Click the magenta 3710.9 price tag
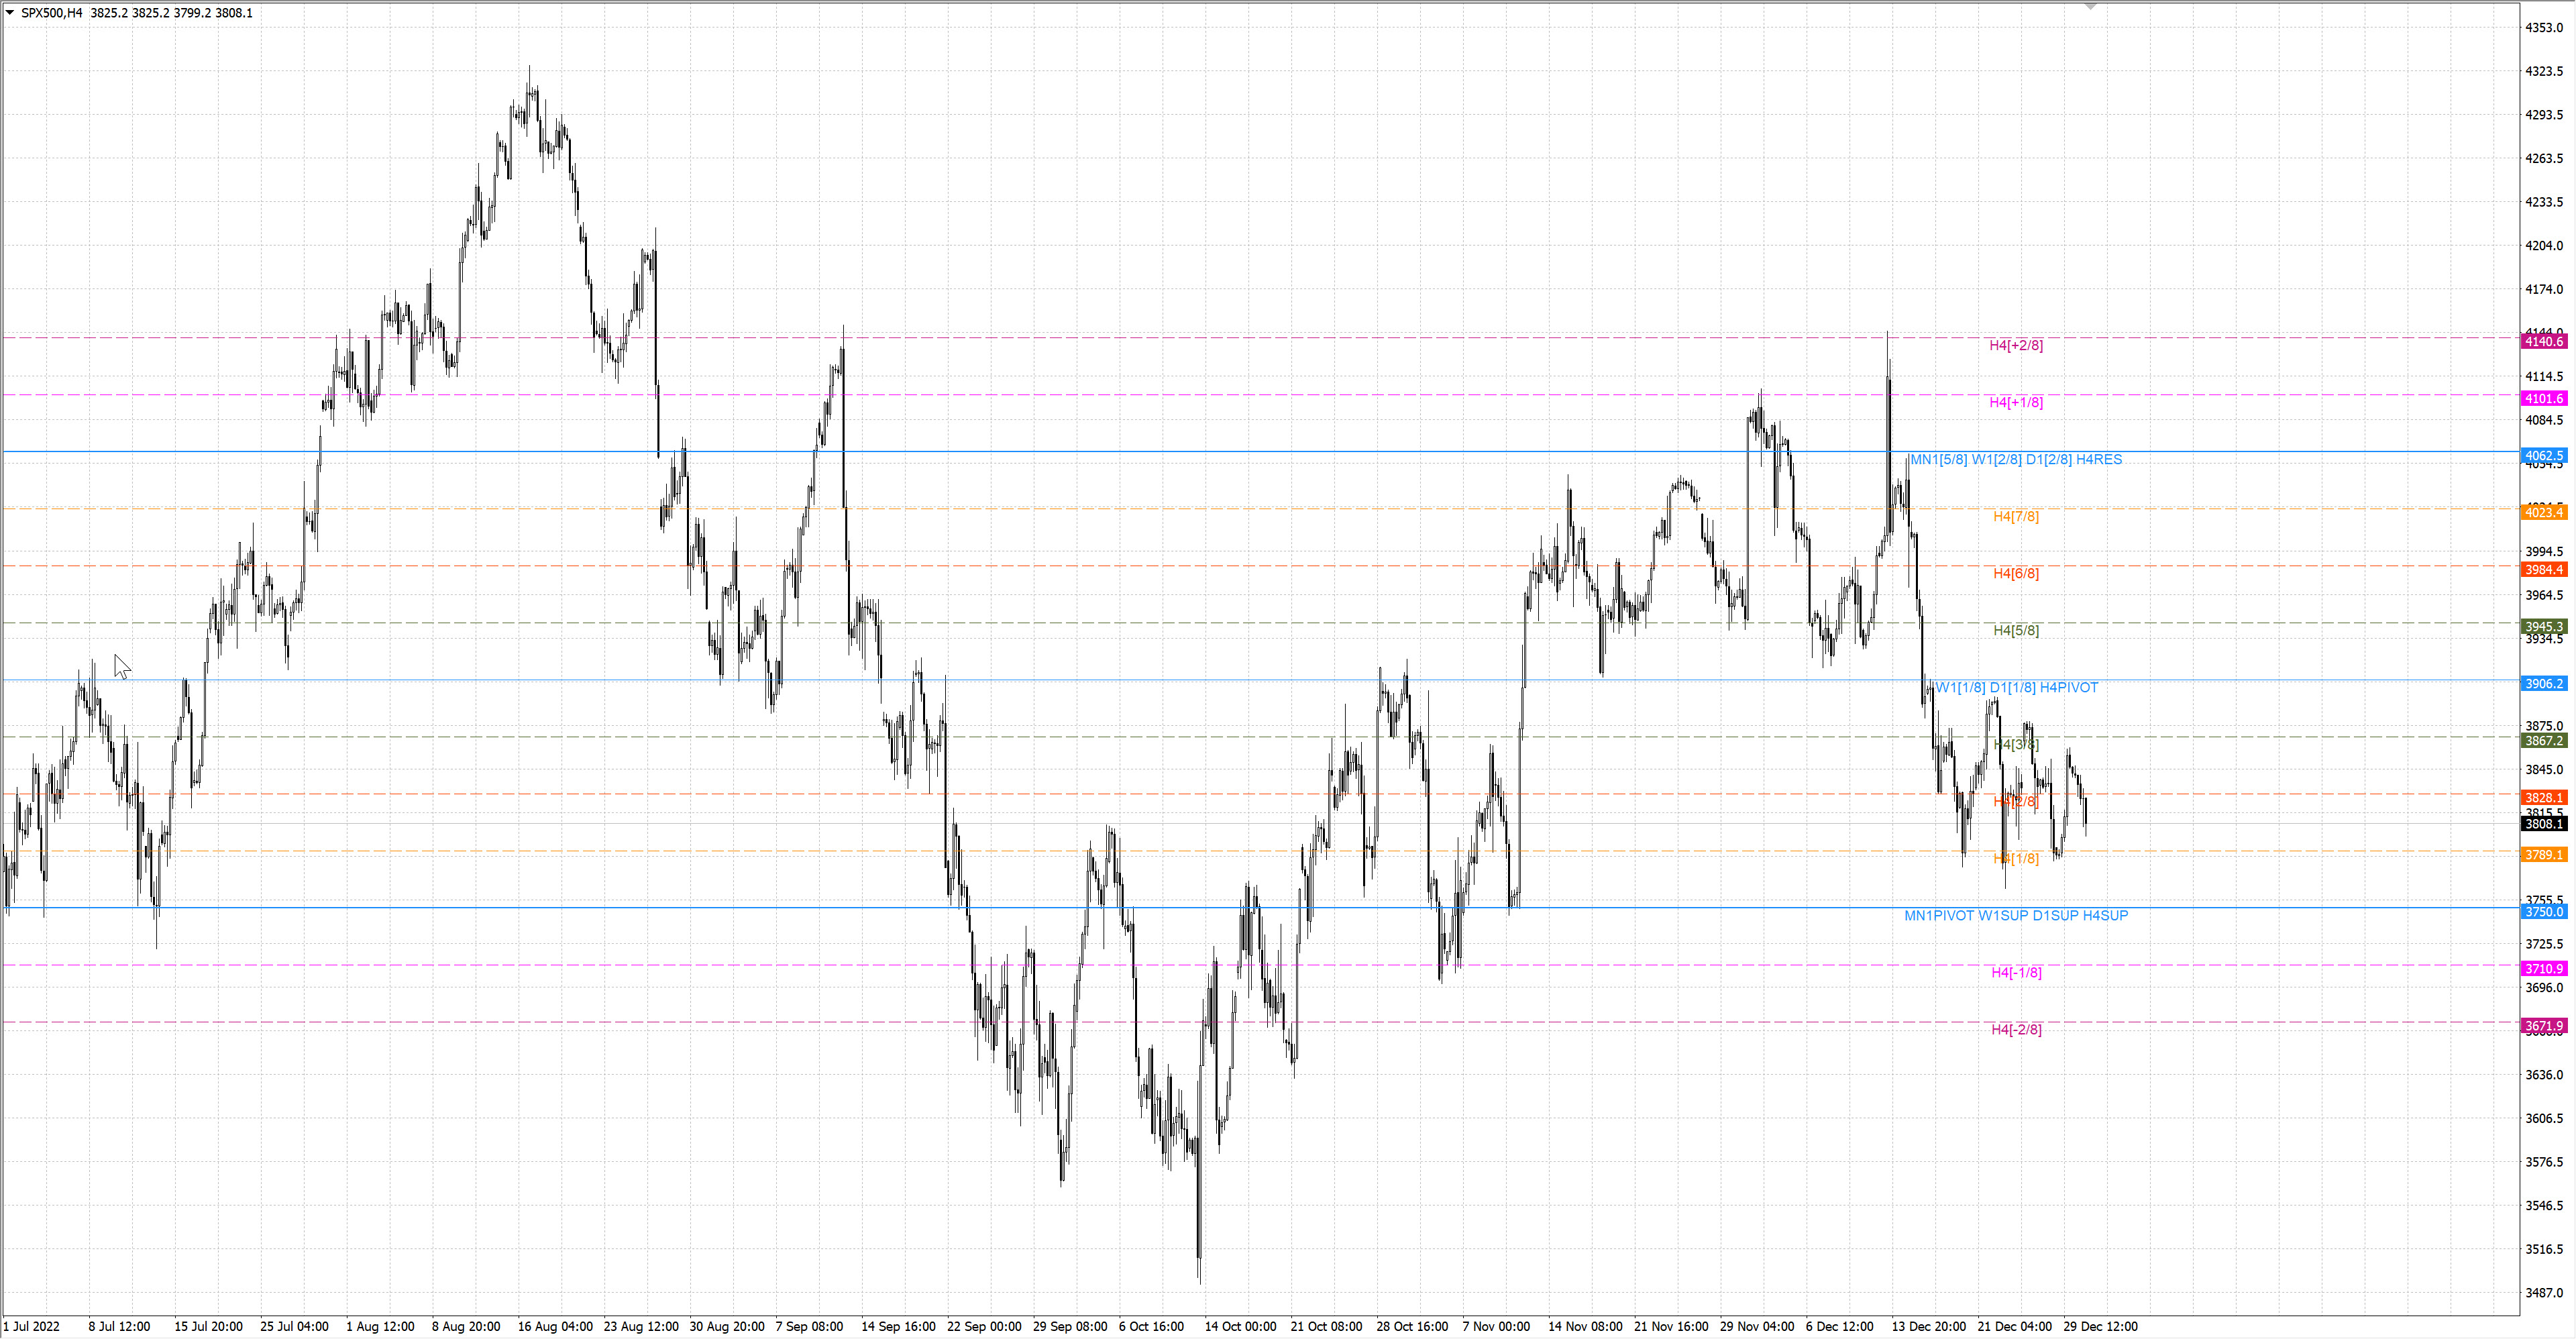 [2544, 969]
